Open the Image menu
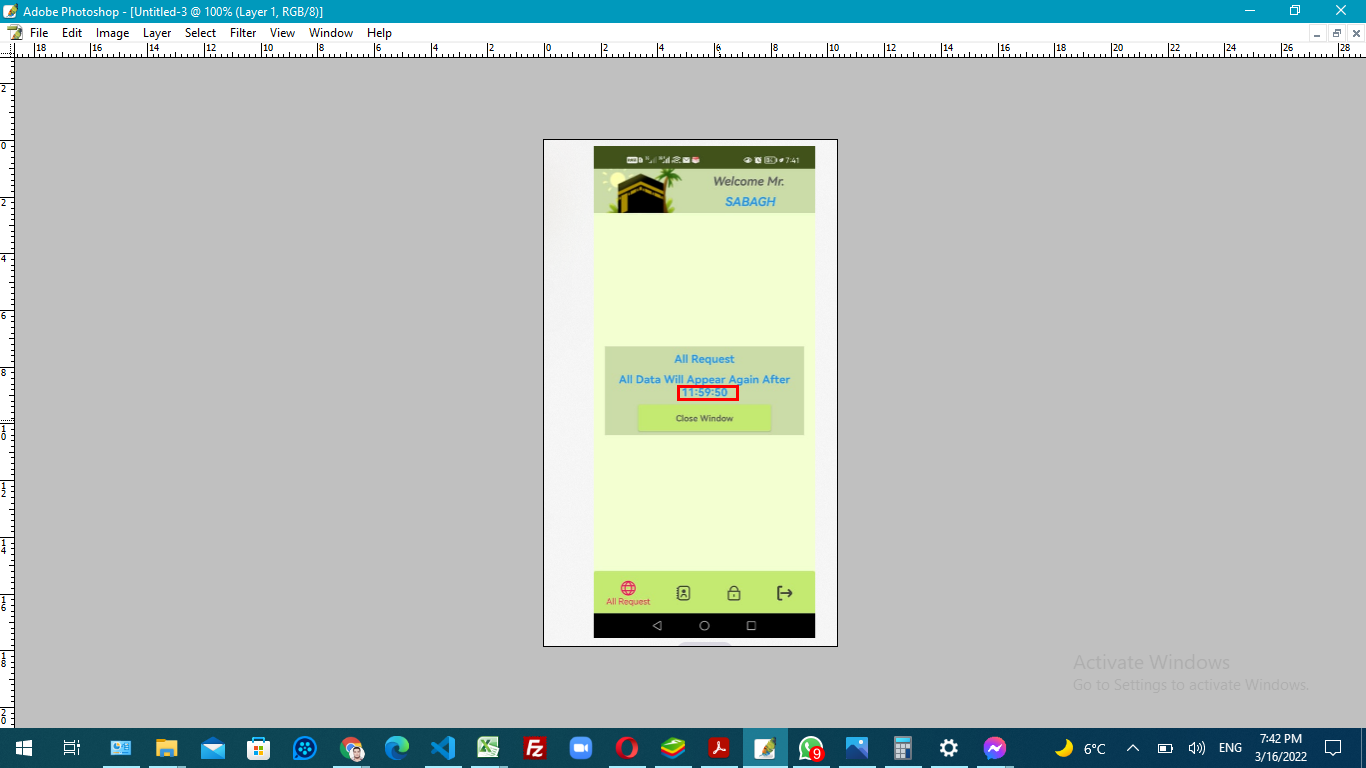 112,33
